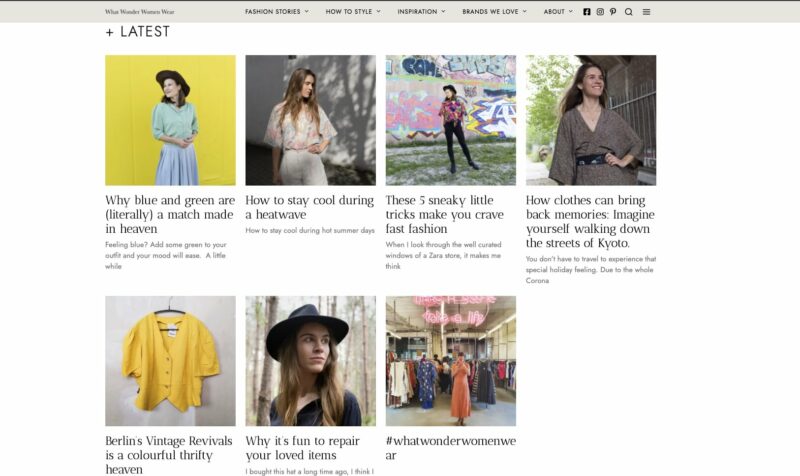Click the black hat forest portrait thumbnail

click(x=310, y=361)
